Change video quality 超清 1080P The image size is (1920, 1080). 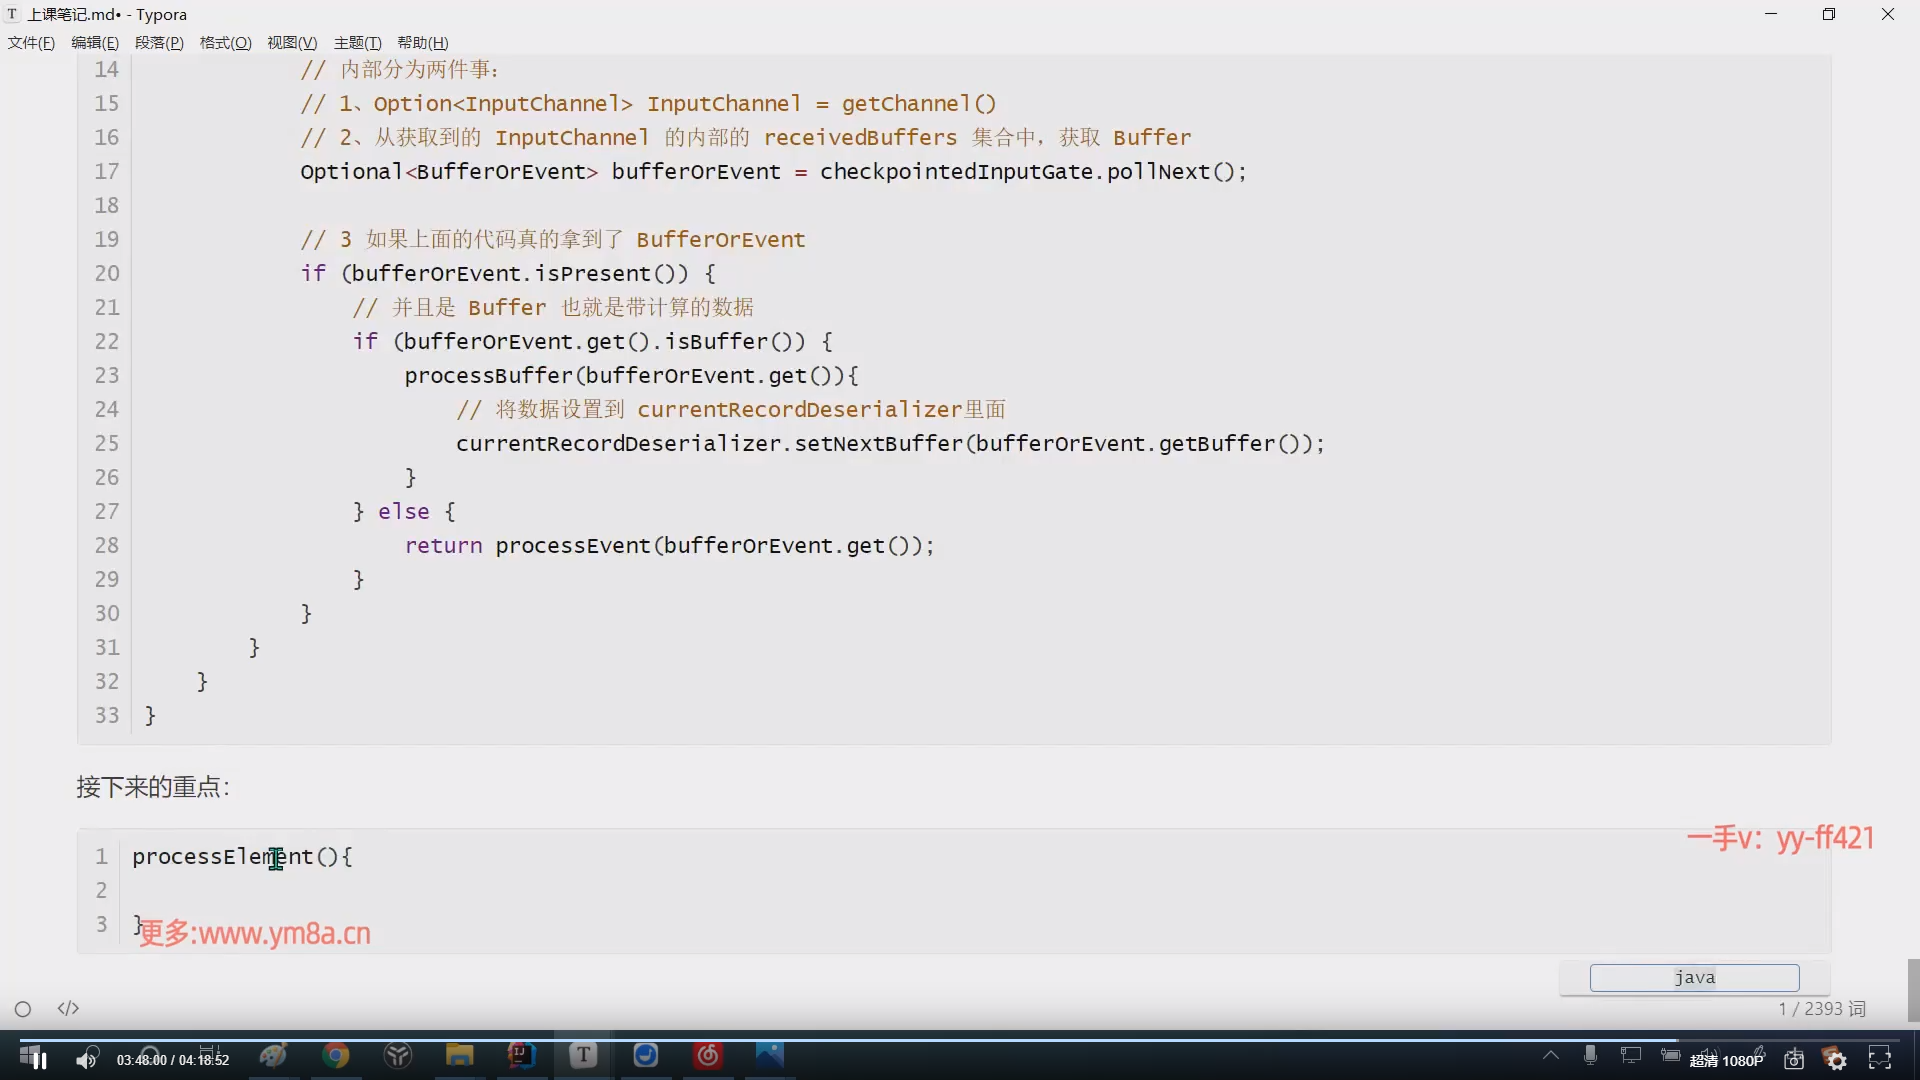point(1726,1060)
